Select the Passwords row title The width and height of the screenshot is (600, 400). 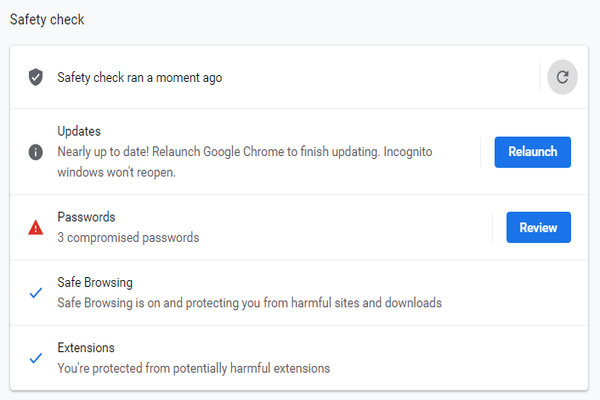[86, 217]
